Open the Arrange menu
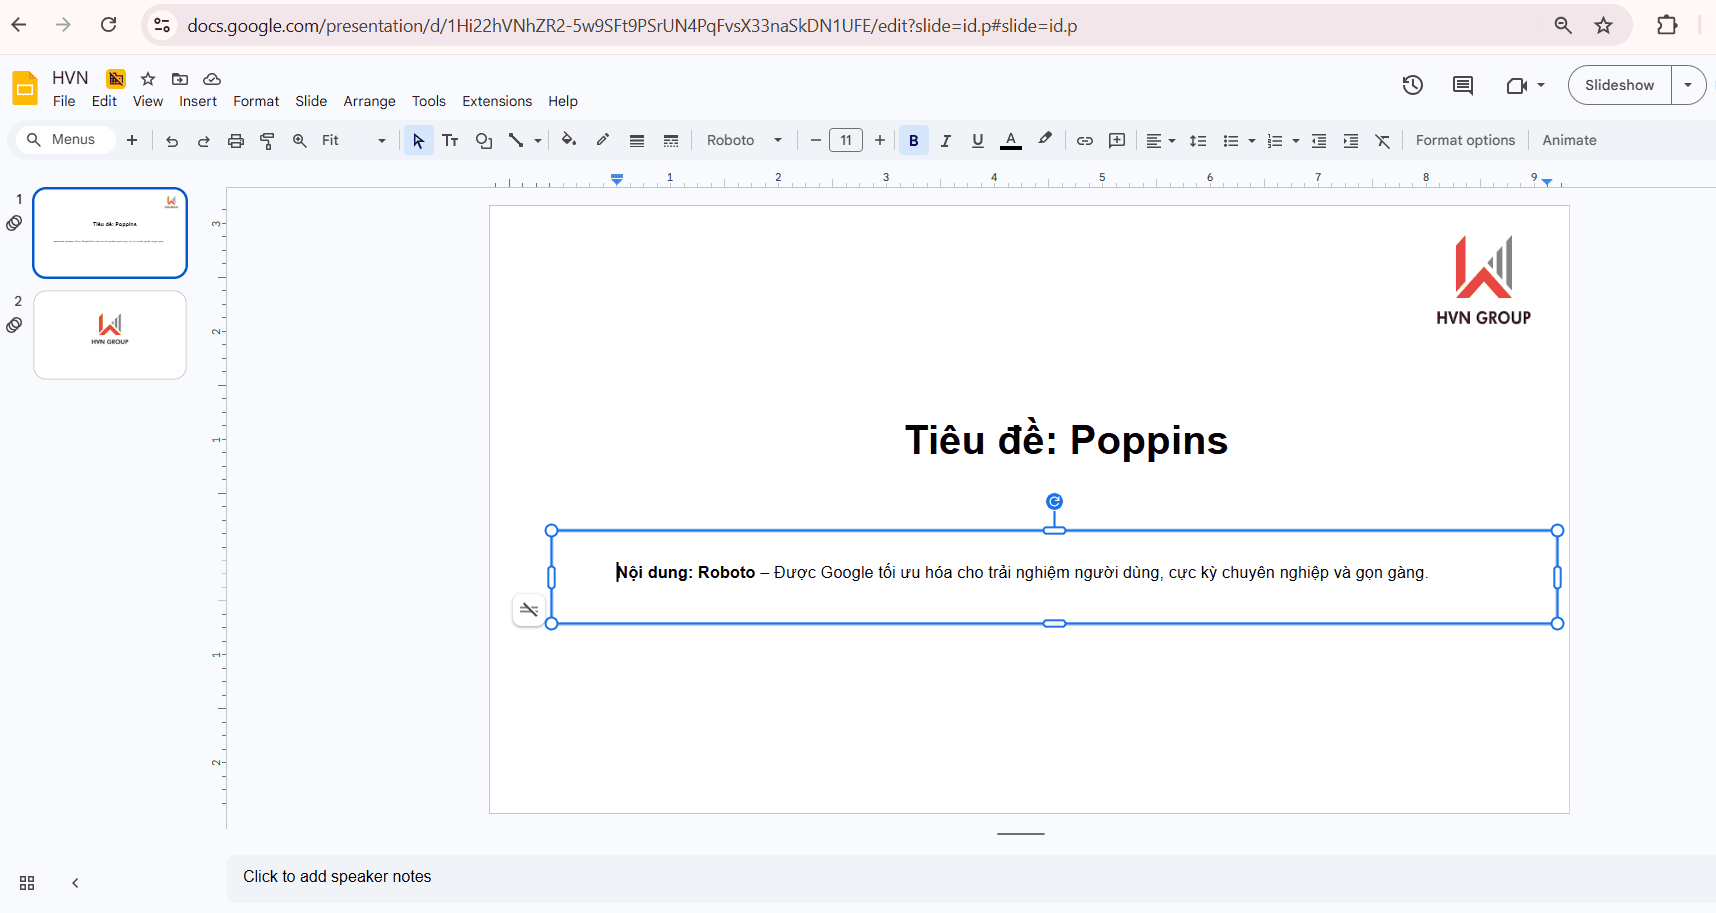Screen dimensions: 1716x913 tap(369, 101)
